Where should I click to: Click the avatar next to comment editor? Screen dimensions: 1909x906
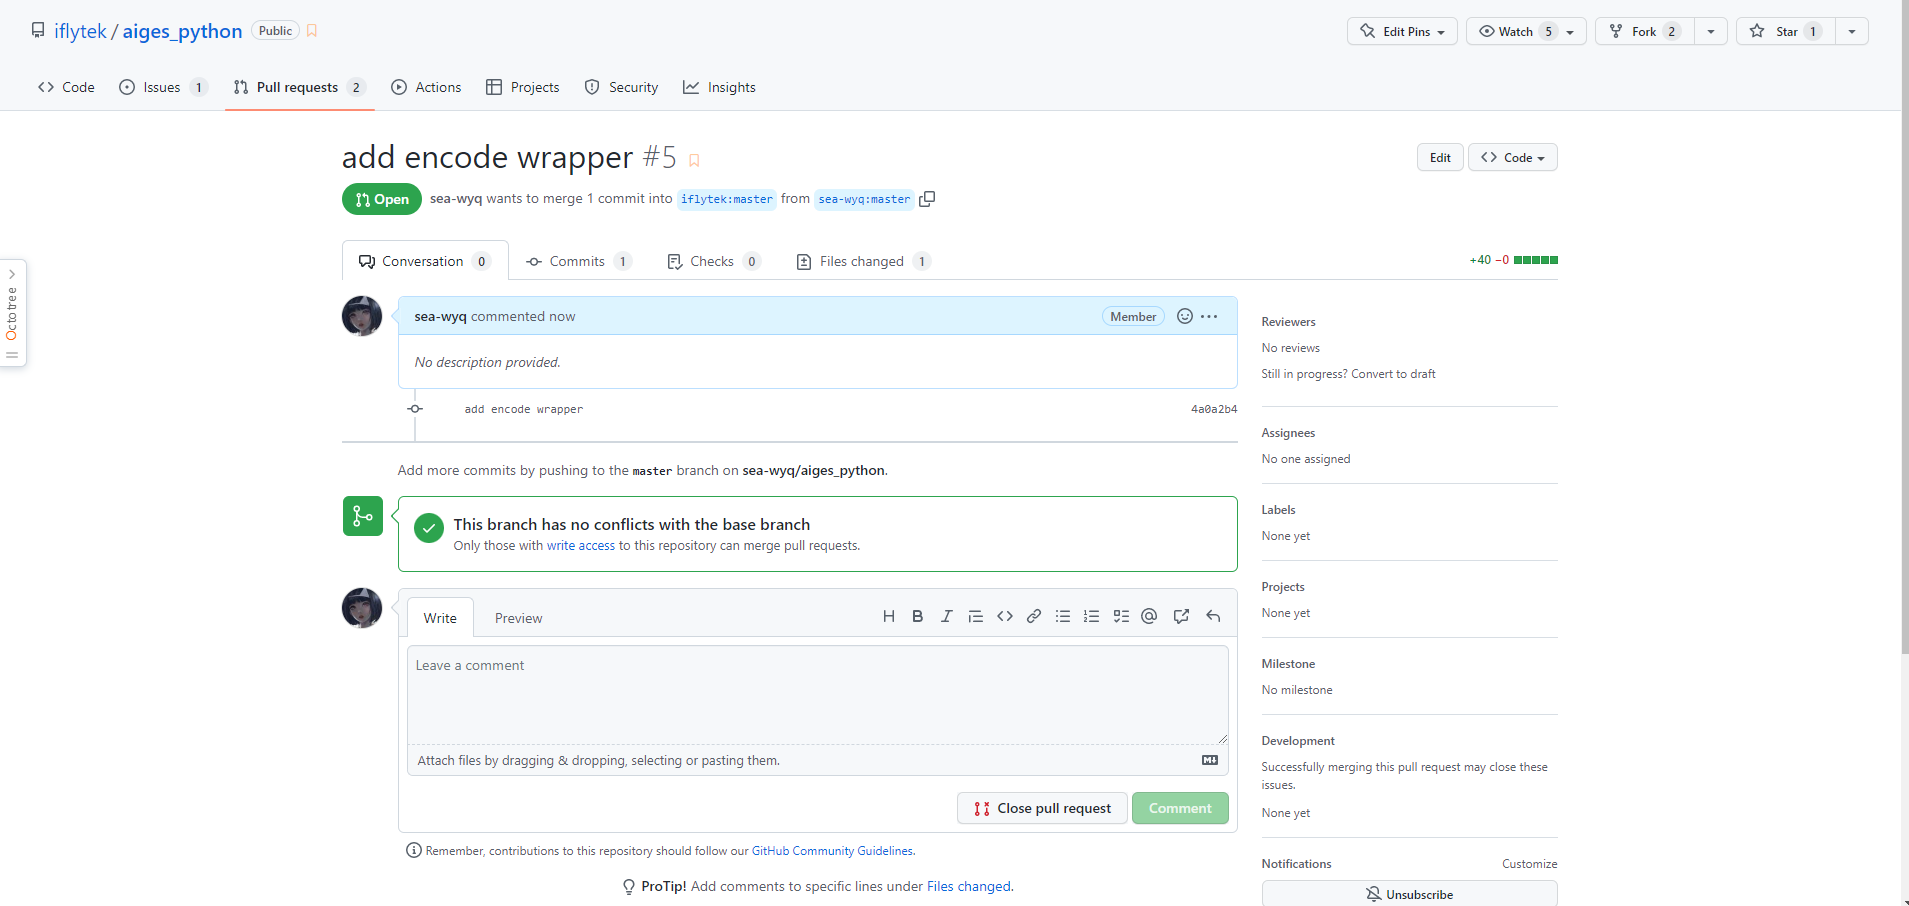(362, 608)
